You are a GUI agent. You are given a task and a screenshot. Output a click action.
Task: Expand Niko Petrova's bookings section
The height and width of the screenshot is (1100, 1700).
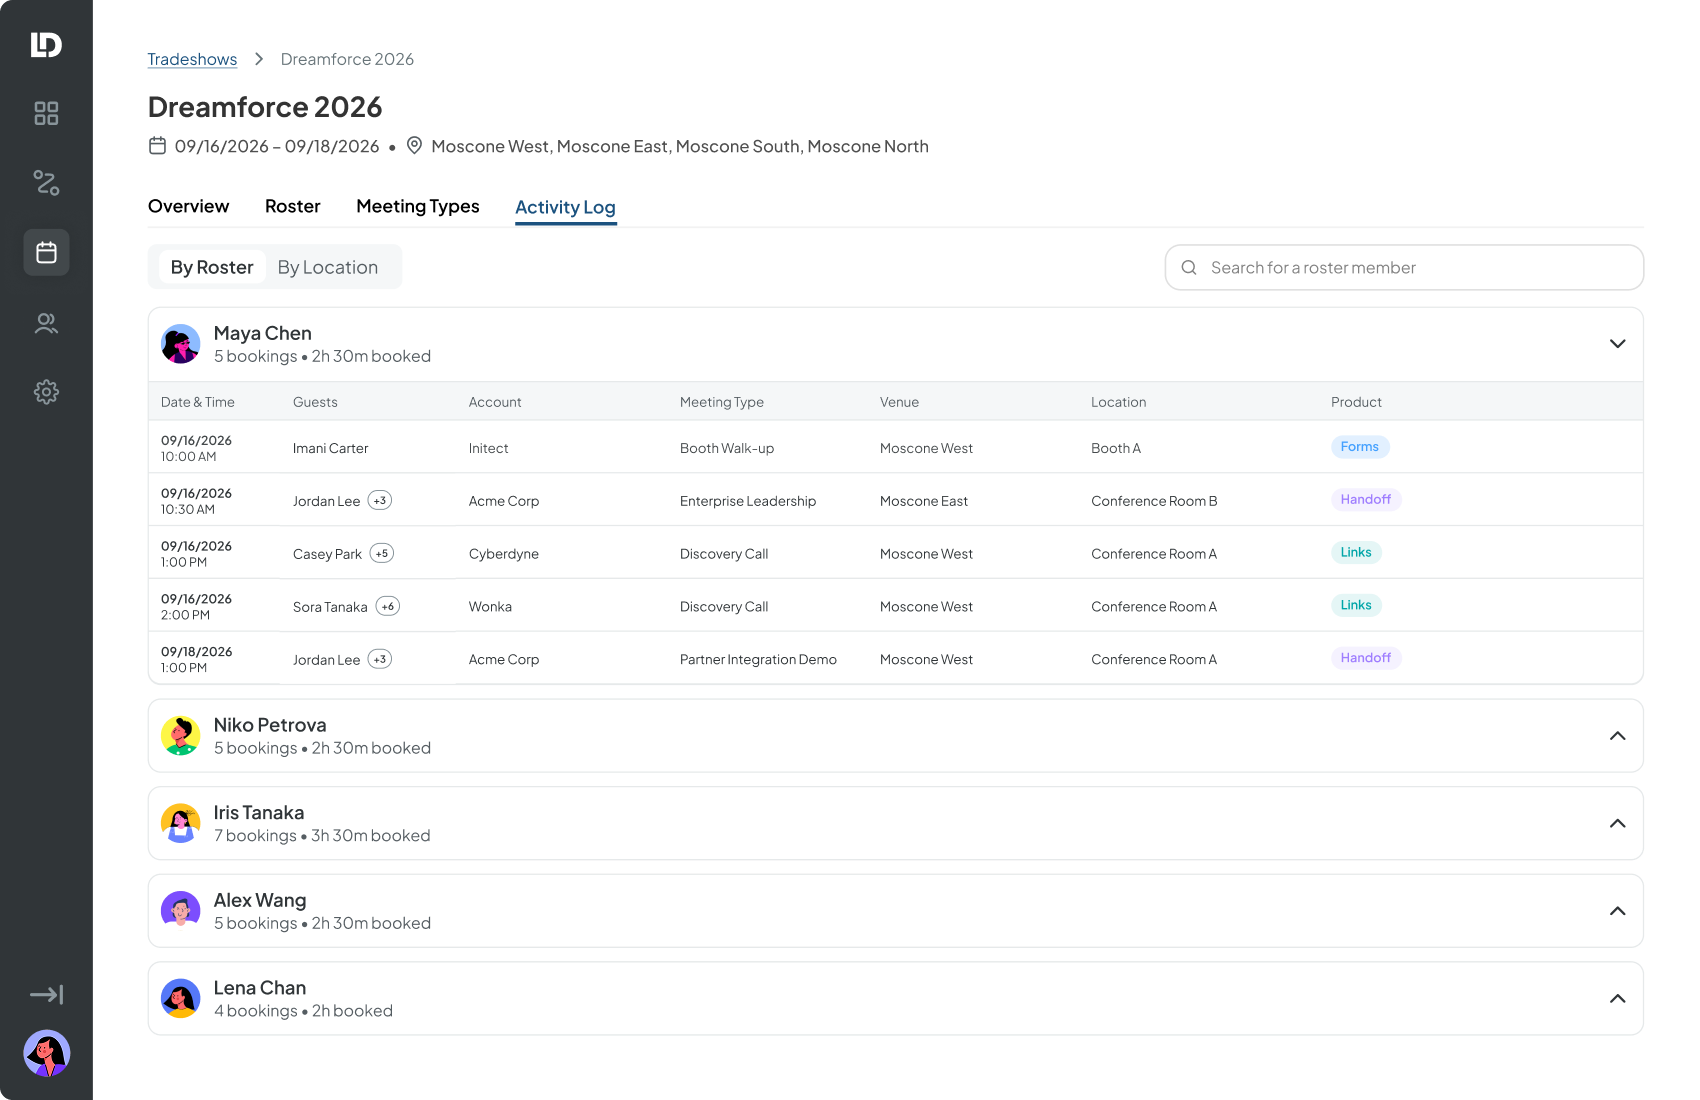(x=1617, y=736)
